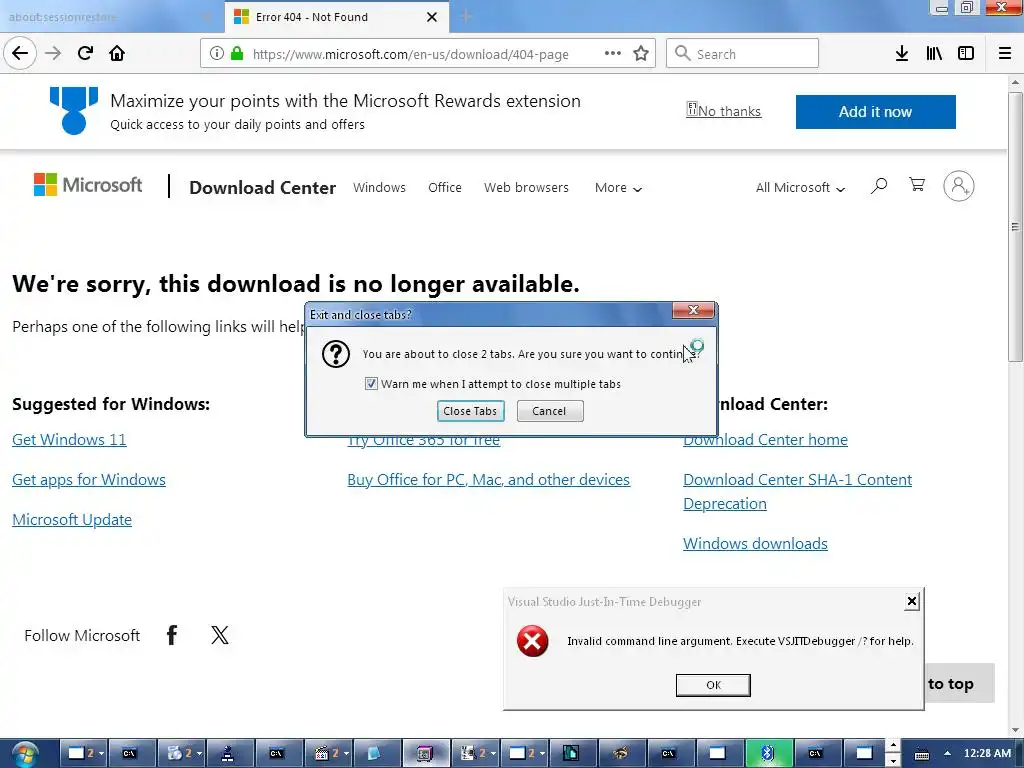Select the Error 404 - Not Found tab
Screen dimensions: 1024x768
(336, 17)
